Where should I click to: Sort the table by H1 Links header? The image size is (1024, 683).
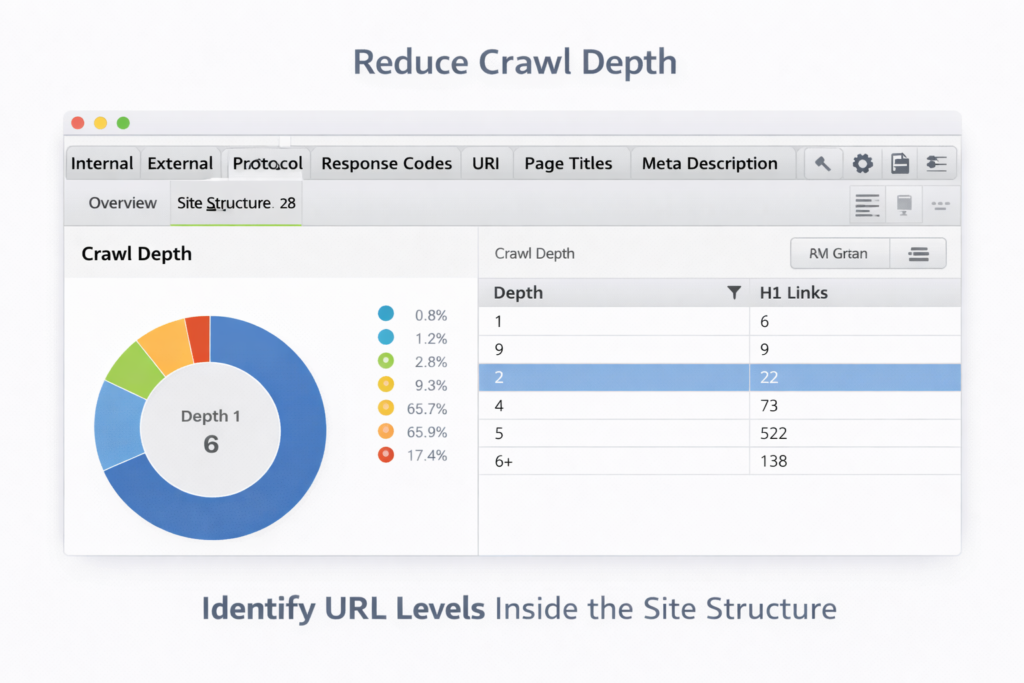coord(790,292)
